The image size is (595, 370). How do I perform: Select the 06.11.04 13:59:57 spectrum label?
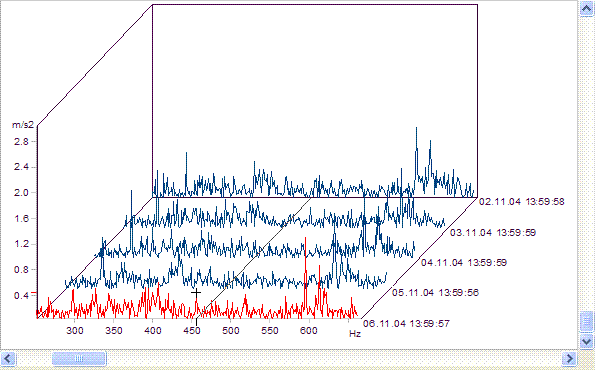coord(406,323)
